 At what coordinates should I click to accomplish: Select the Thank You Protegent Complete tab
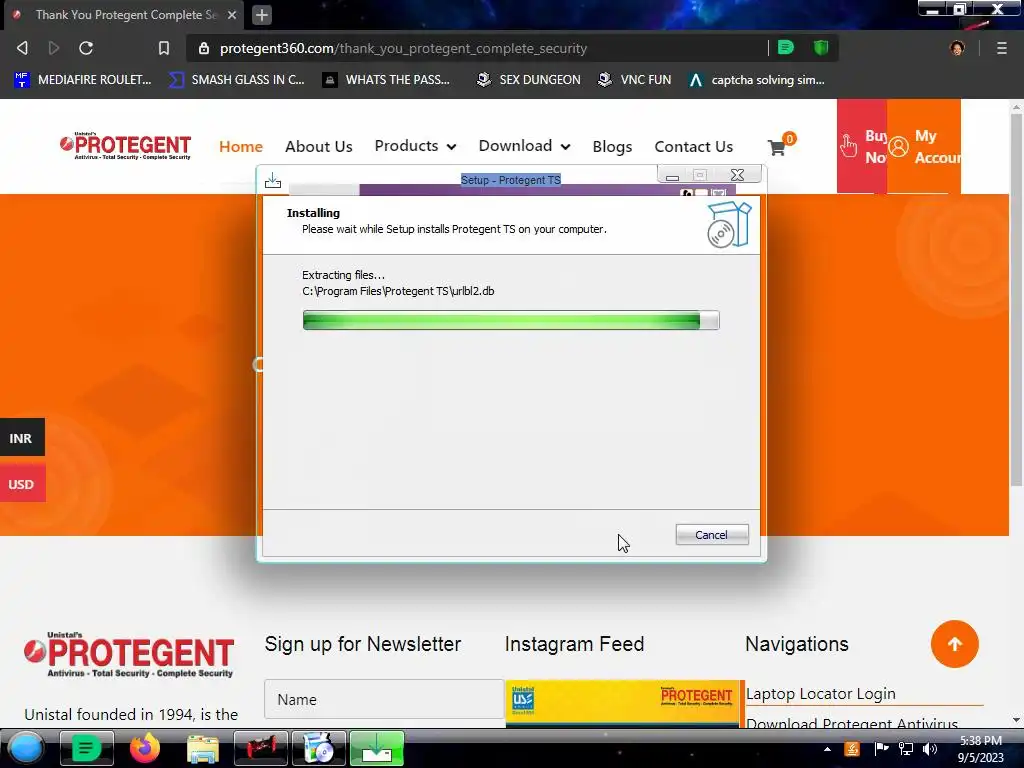tap(124, 15)
